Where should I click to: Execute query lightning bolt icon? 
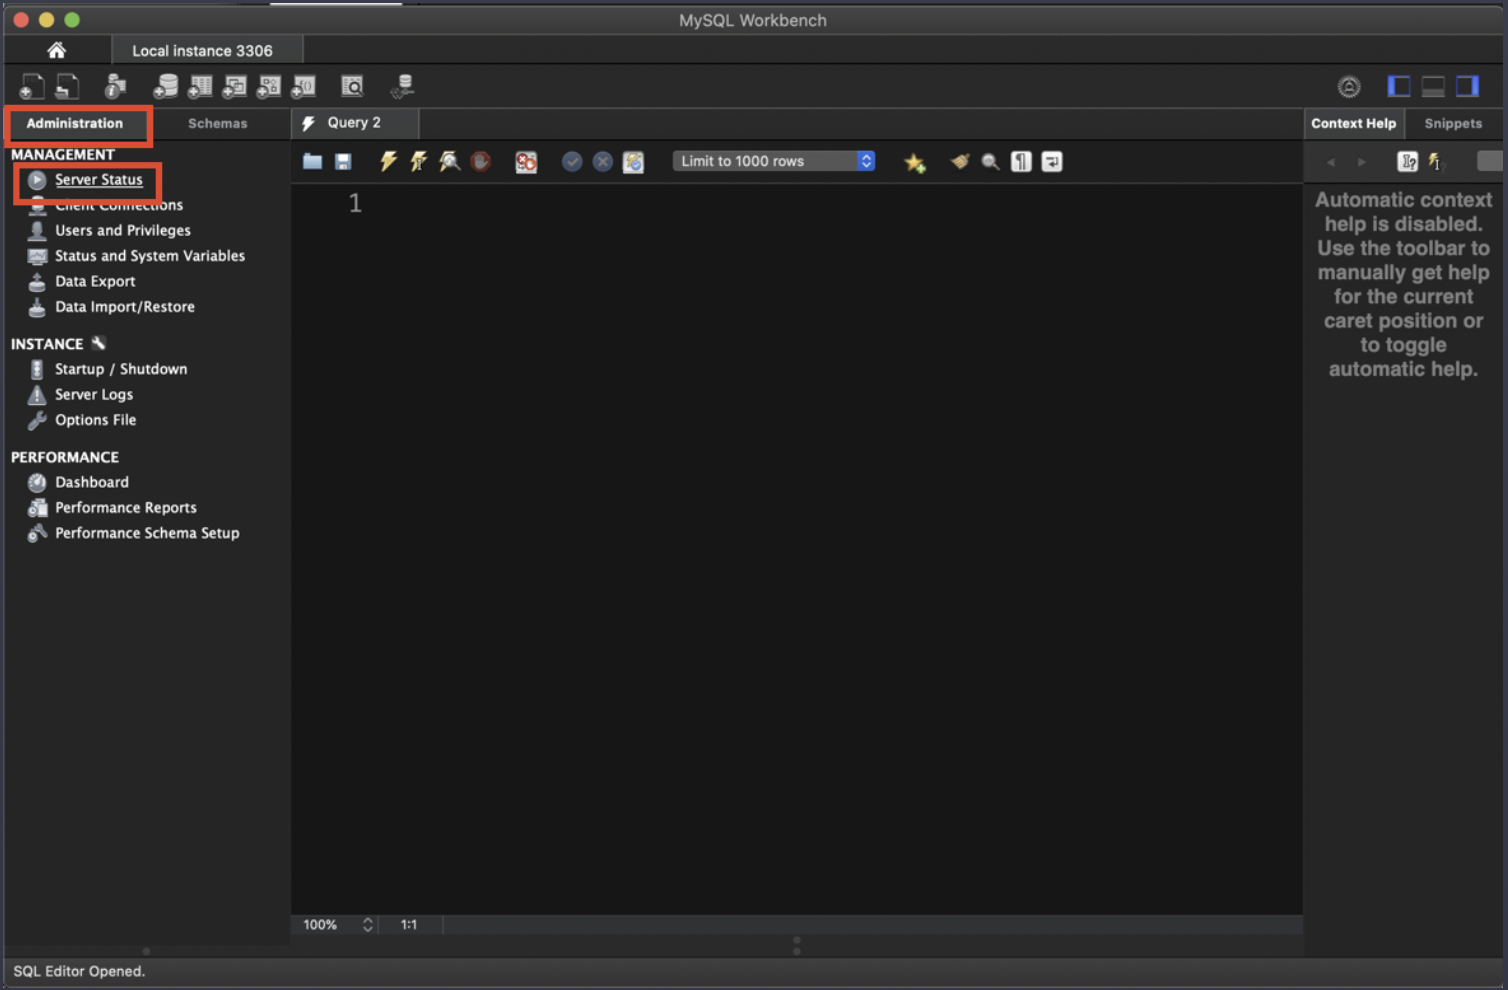(388, 161)
